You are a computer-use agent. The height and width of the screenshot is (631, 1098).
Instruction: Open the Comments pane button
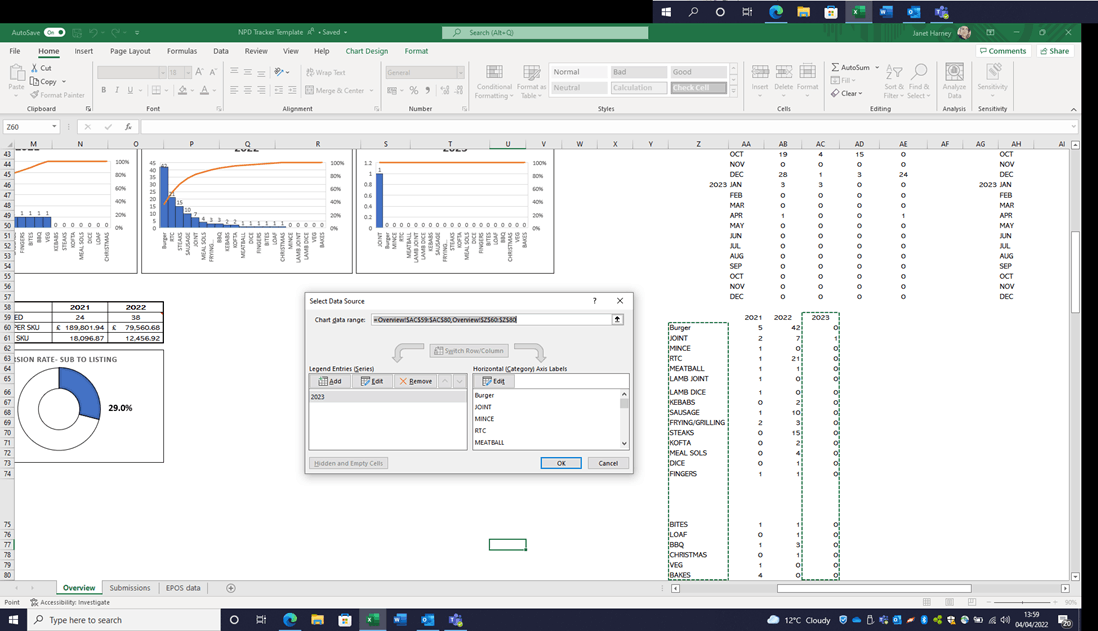(1003, 51)
